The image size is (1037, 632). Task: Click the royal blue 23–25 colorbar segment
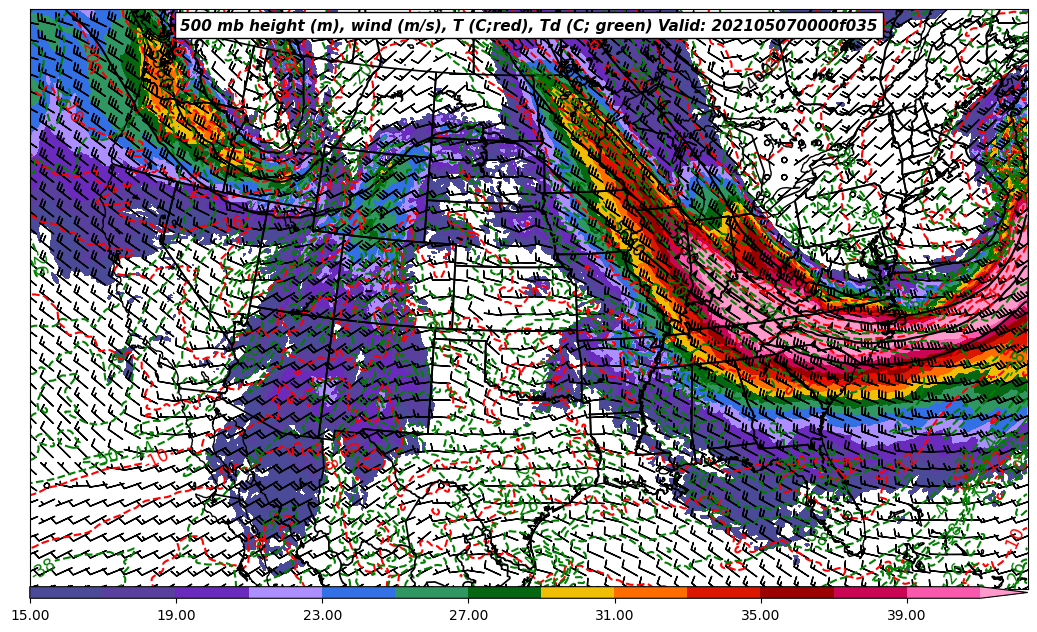358,592
